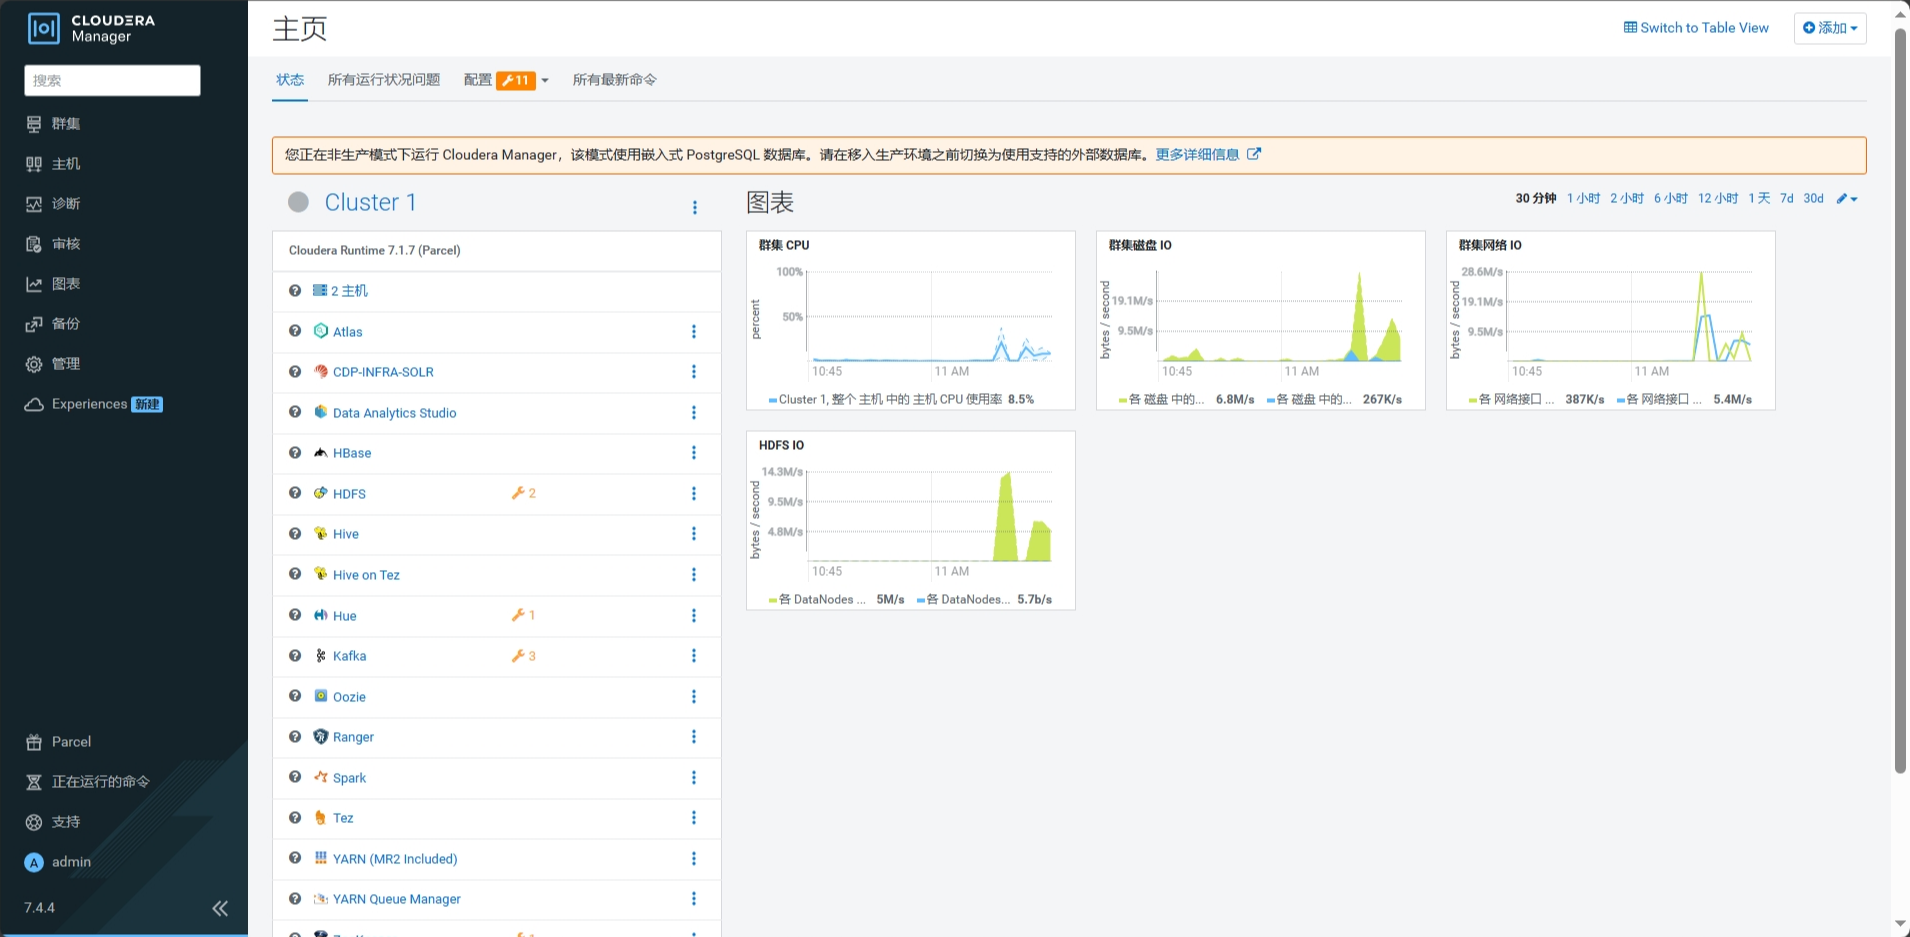This screenshot has height=937, width=1910.
Task: Open the 支持 sidebar menu
Action: pos(54,822)
